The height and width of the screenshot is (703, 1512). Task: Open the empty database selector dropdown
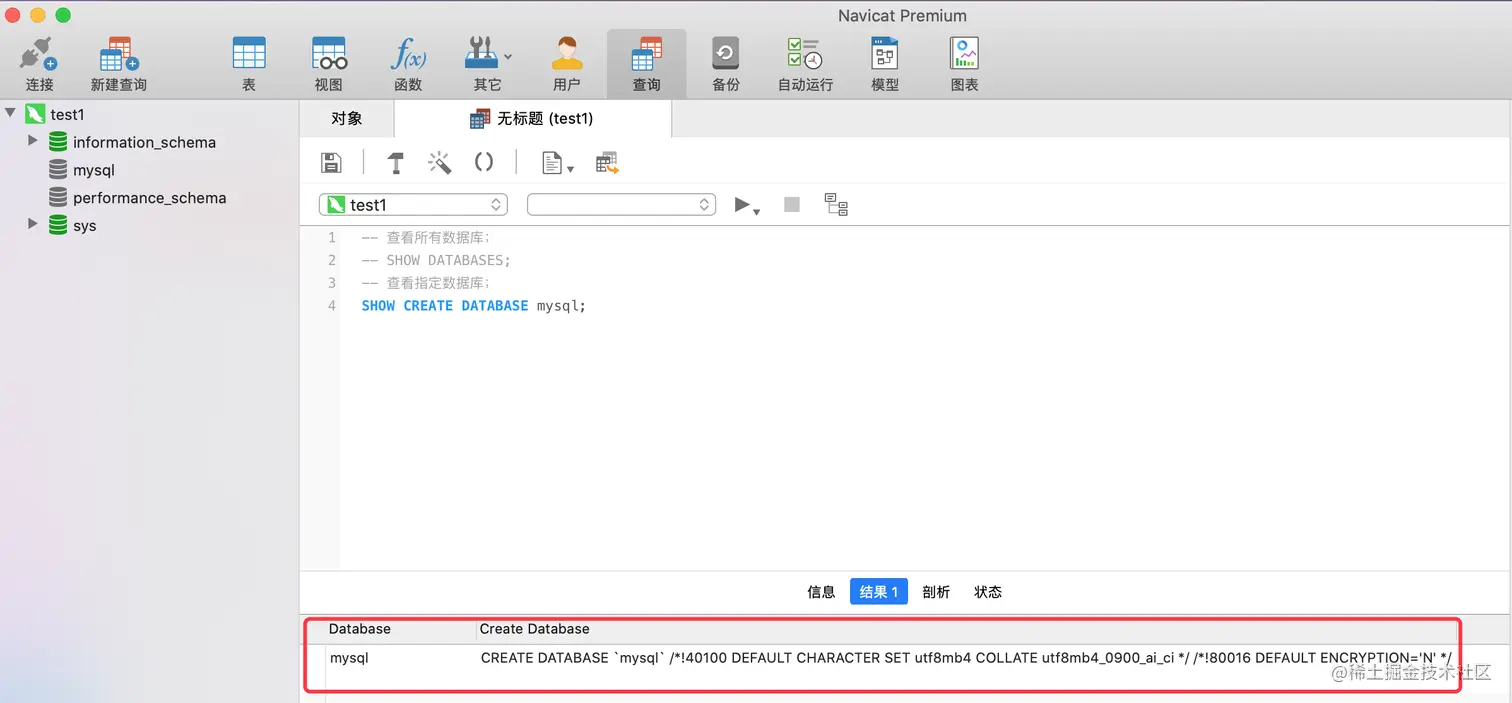pos(622,204)
